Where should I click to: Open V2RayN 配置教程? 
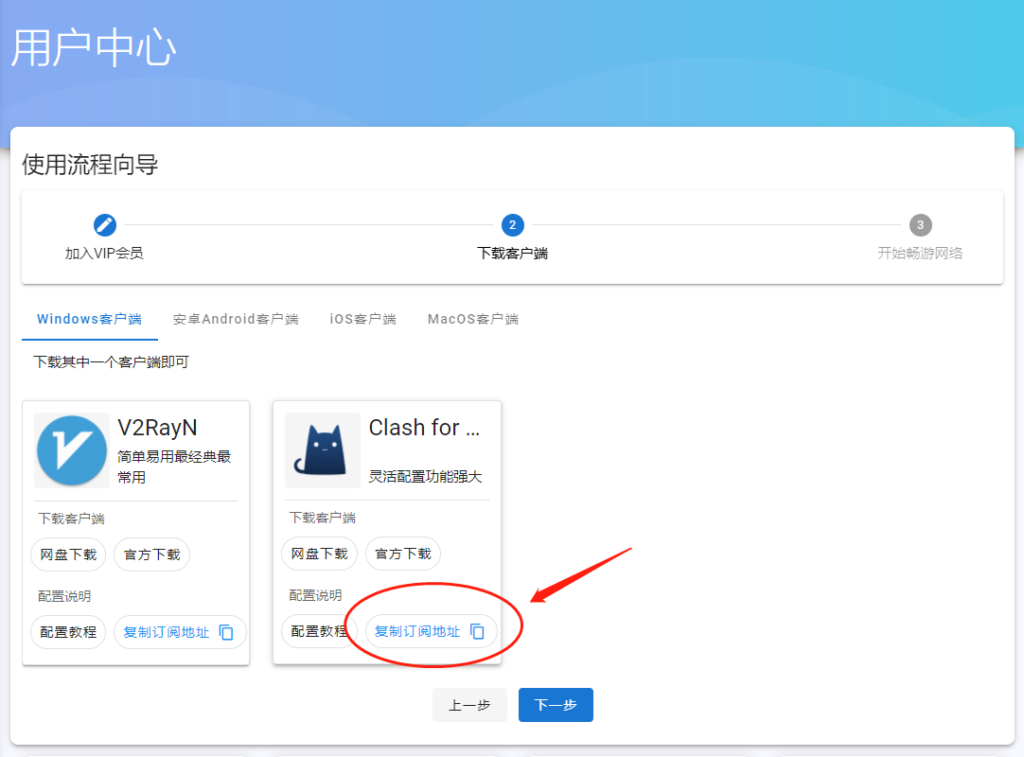coord(69,632)
